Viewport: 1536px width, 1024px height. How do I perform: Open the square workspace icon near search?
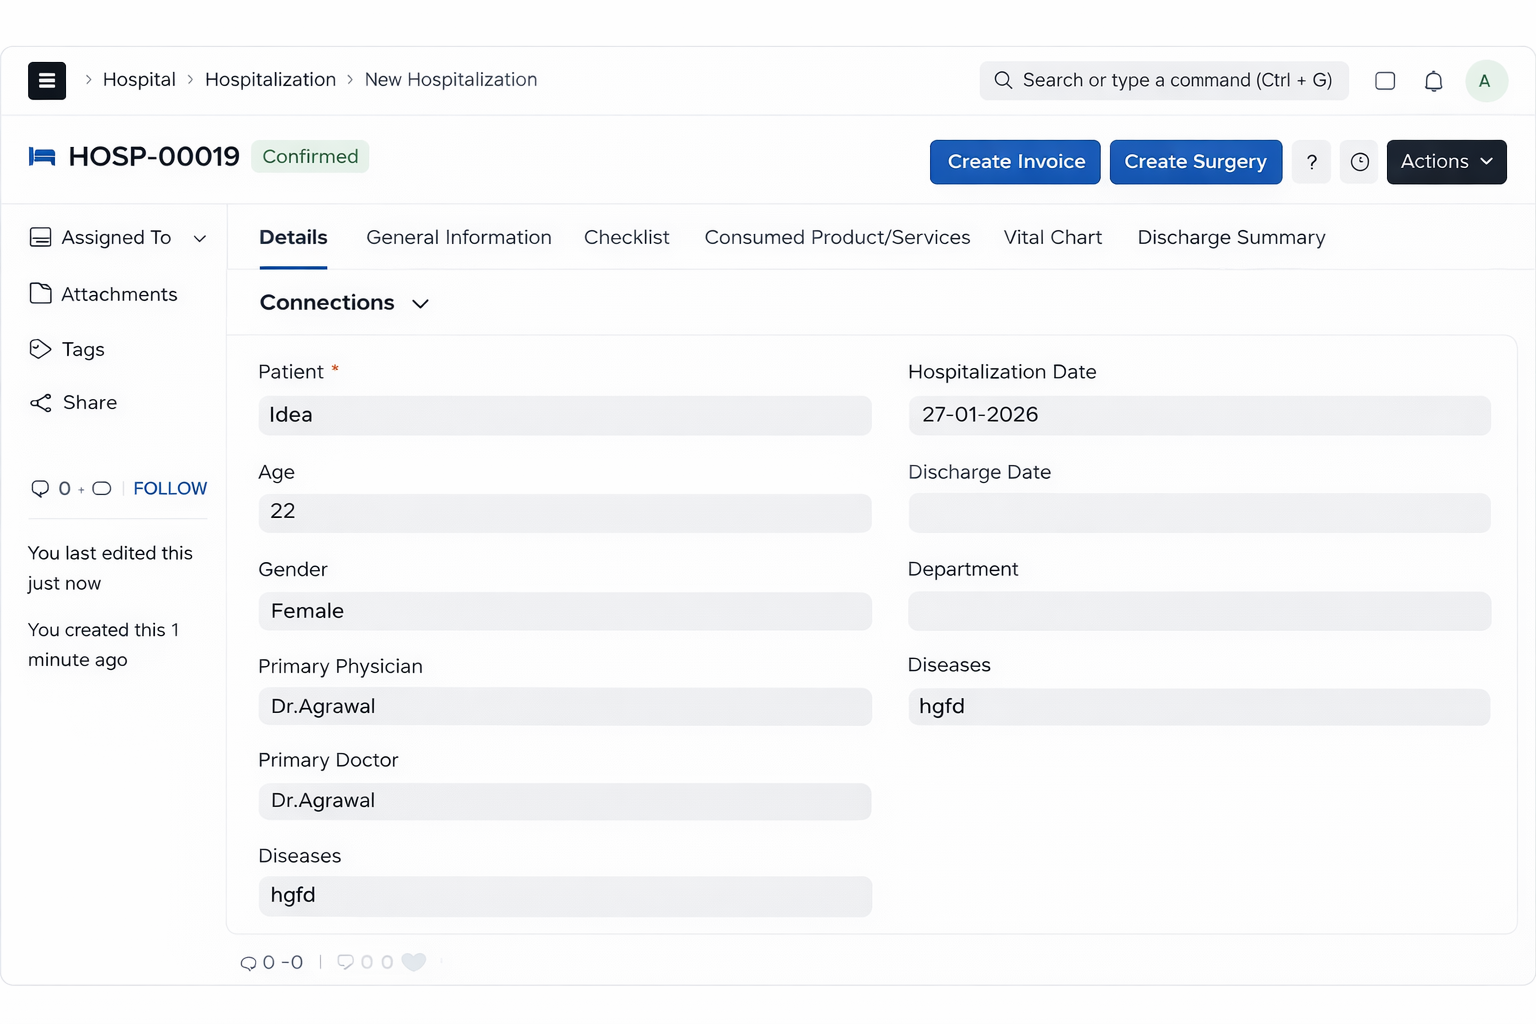(x=1385, y=81)
